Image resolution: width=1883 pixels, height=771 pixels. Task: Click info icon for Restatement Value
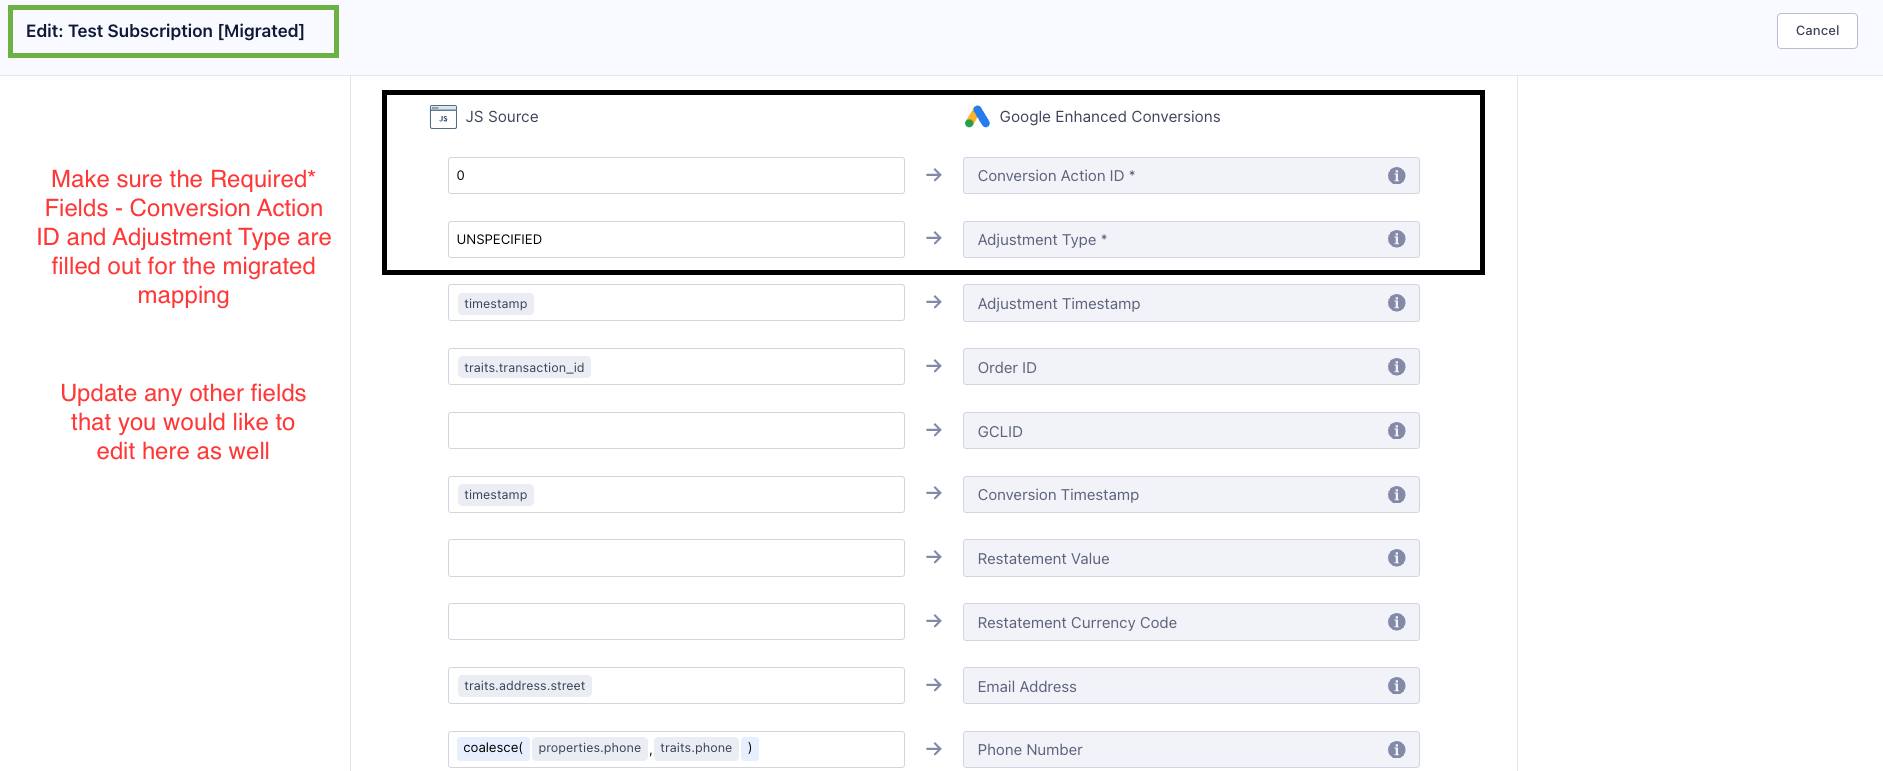[x=1397, y=558]
